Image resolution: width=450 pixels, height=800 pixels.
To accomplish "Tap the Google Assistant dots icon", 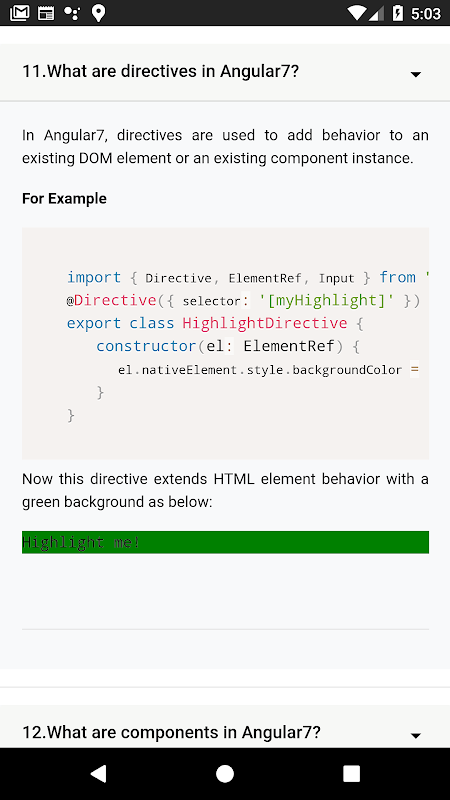I will click(72, 13).
